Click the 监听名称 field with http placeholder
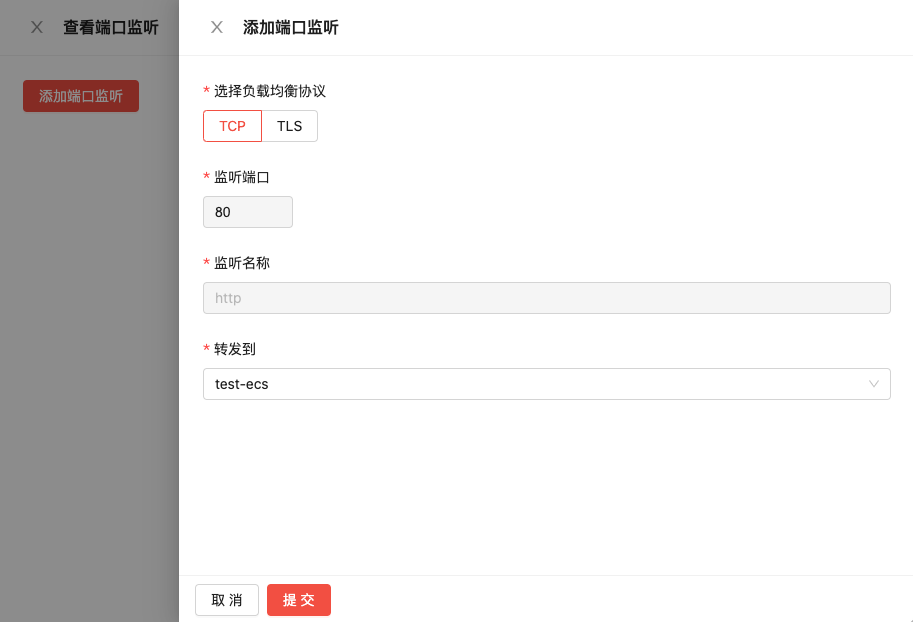 coord(546,298)
